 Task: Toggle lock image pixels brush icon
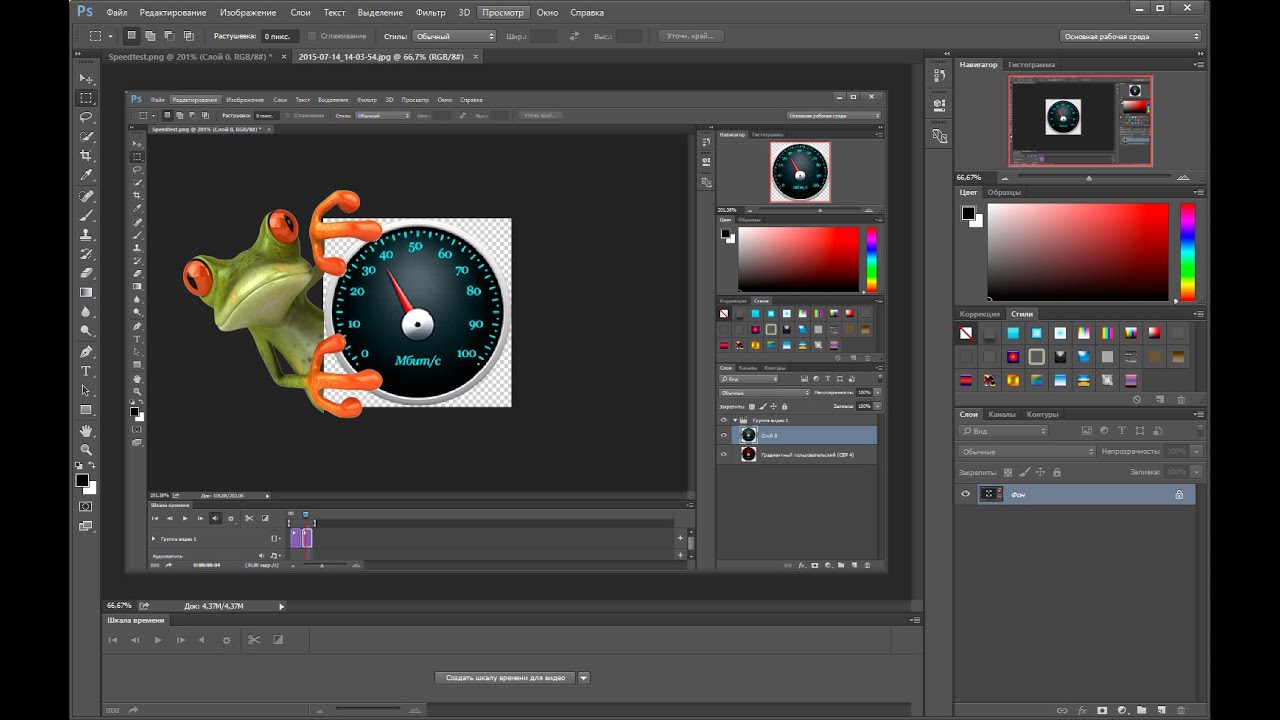[x=1024, y=472]
